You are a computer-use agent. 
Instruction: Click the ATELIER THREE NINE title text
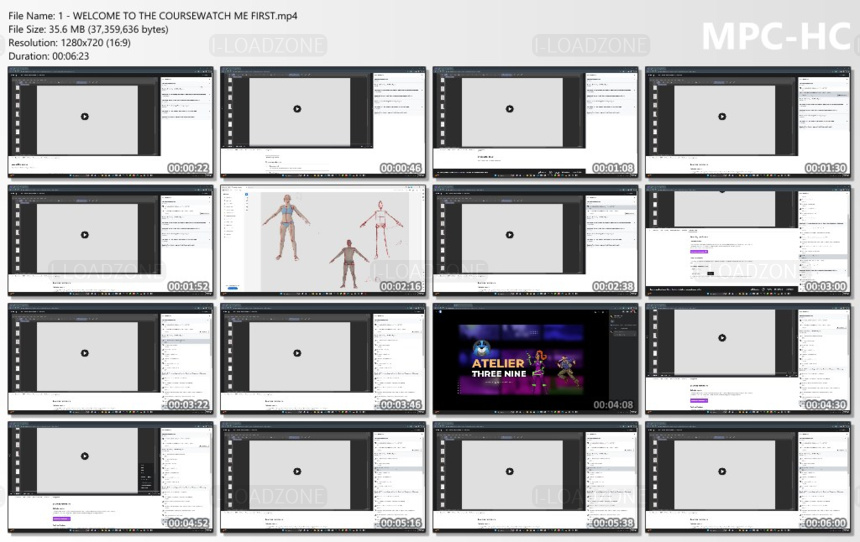(x=499, y=368)
